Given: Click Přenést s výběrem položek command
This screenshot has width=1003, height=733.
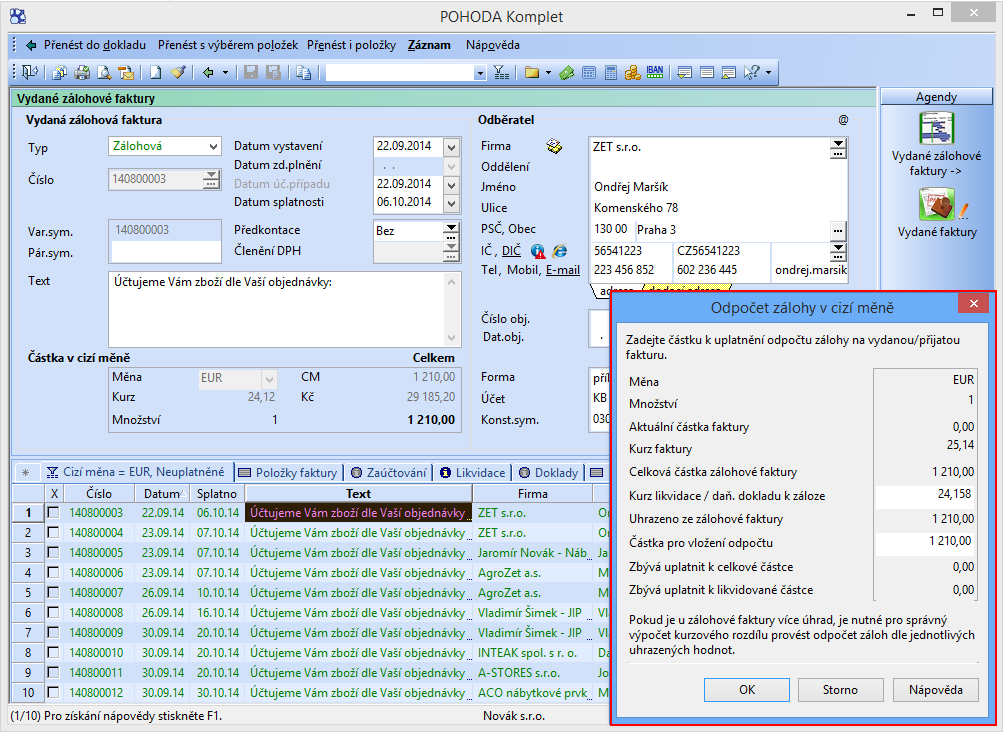Looking at the screenshot, I should 228,45.
